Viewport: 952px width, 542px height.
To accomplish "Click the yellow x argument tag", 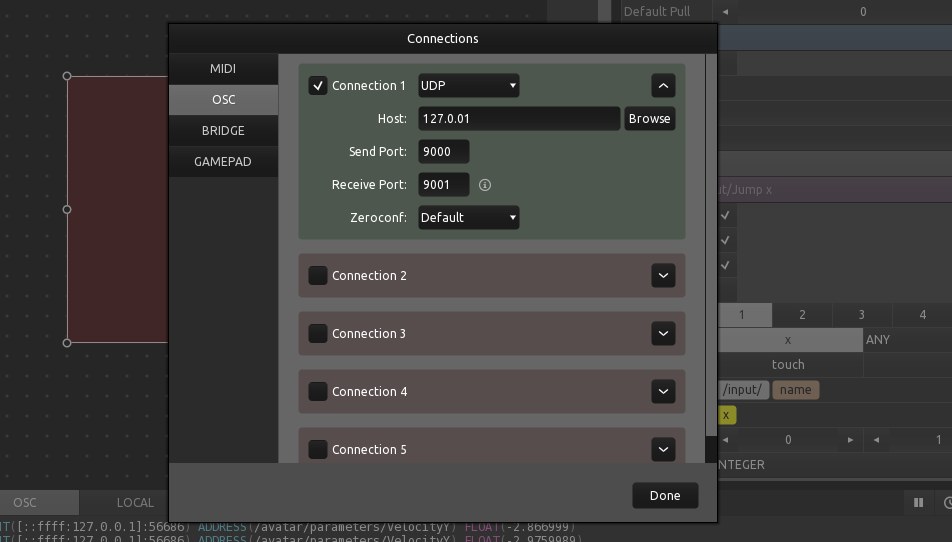I will (726, 415).
